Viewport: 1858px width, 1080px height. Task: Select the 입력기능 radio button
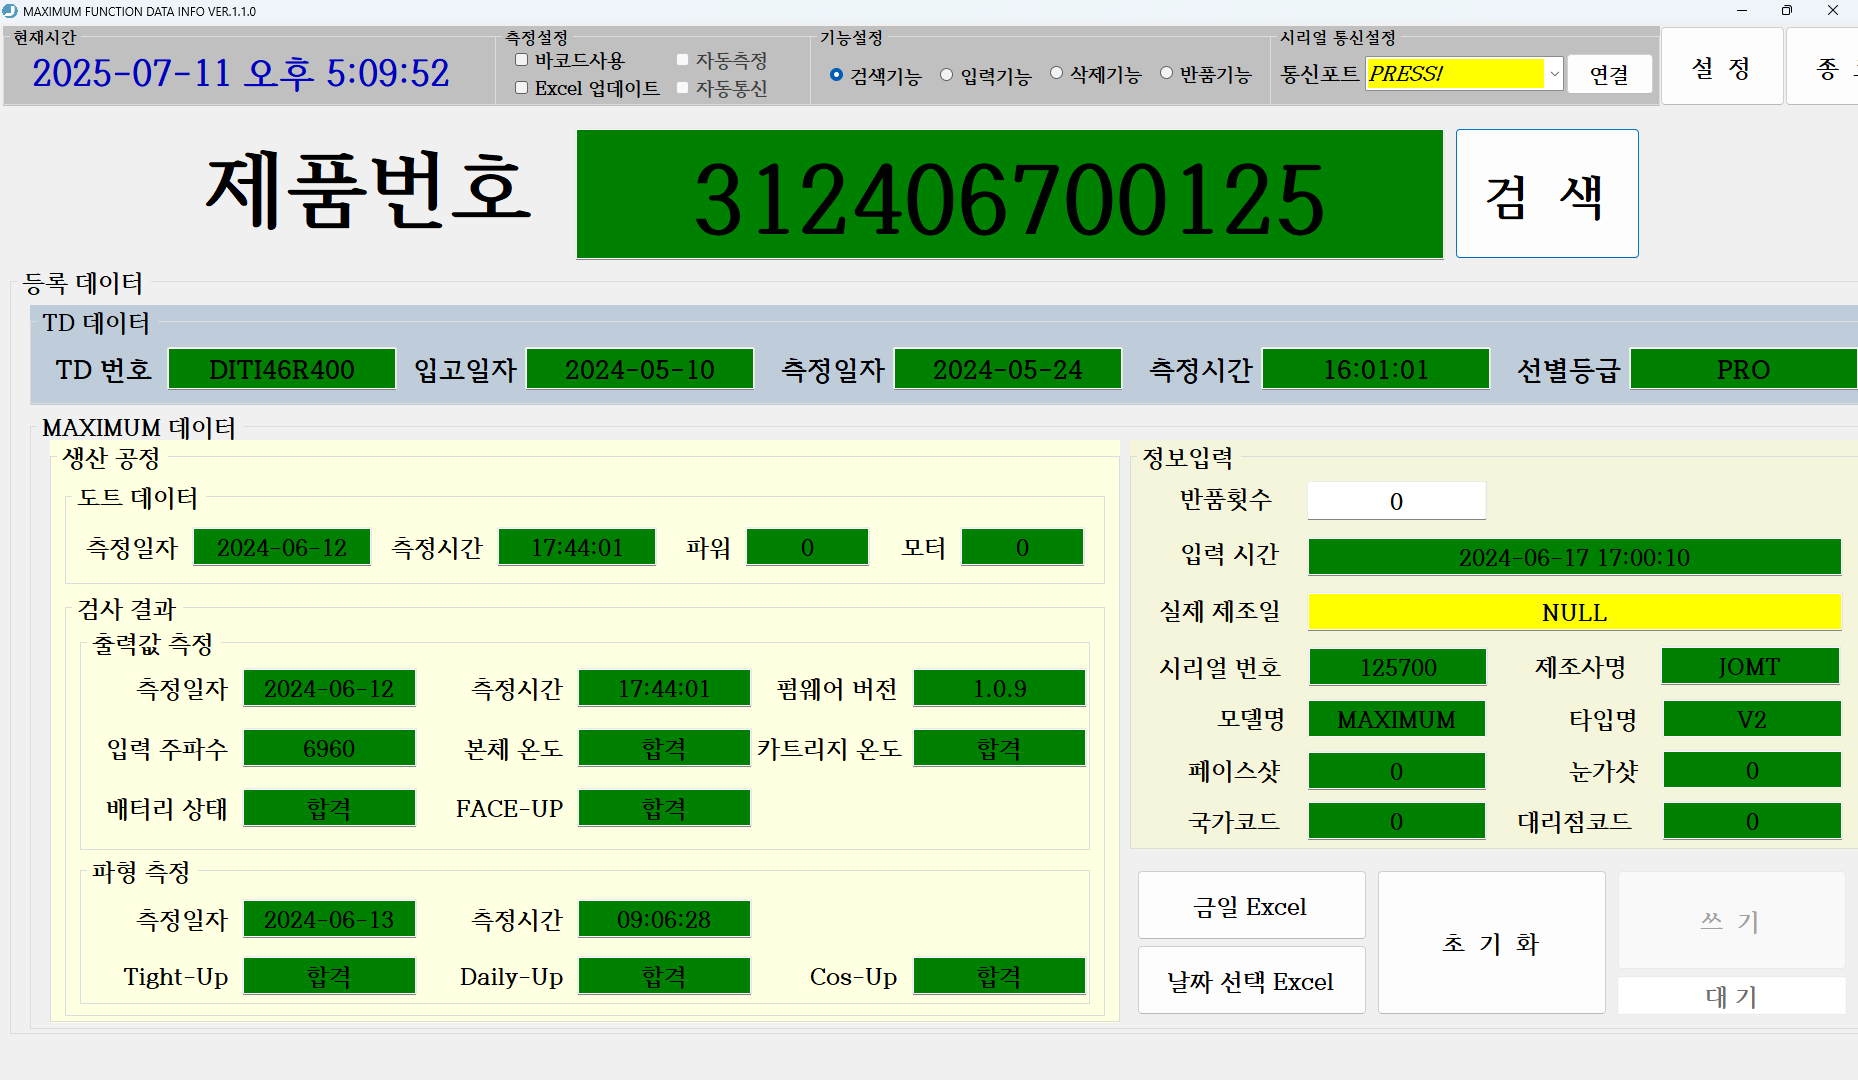[x=946, y=75]
